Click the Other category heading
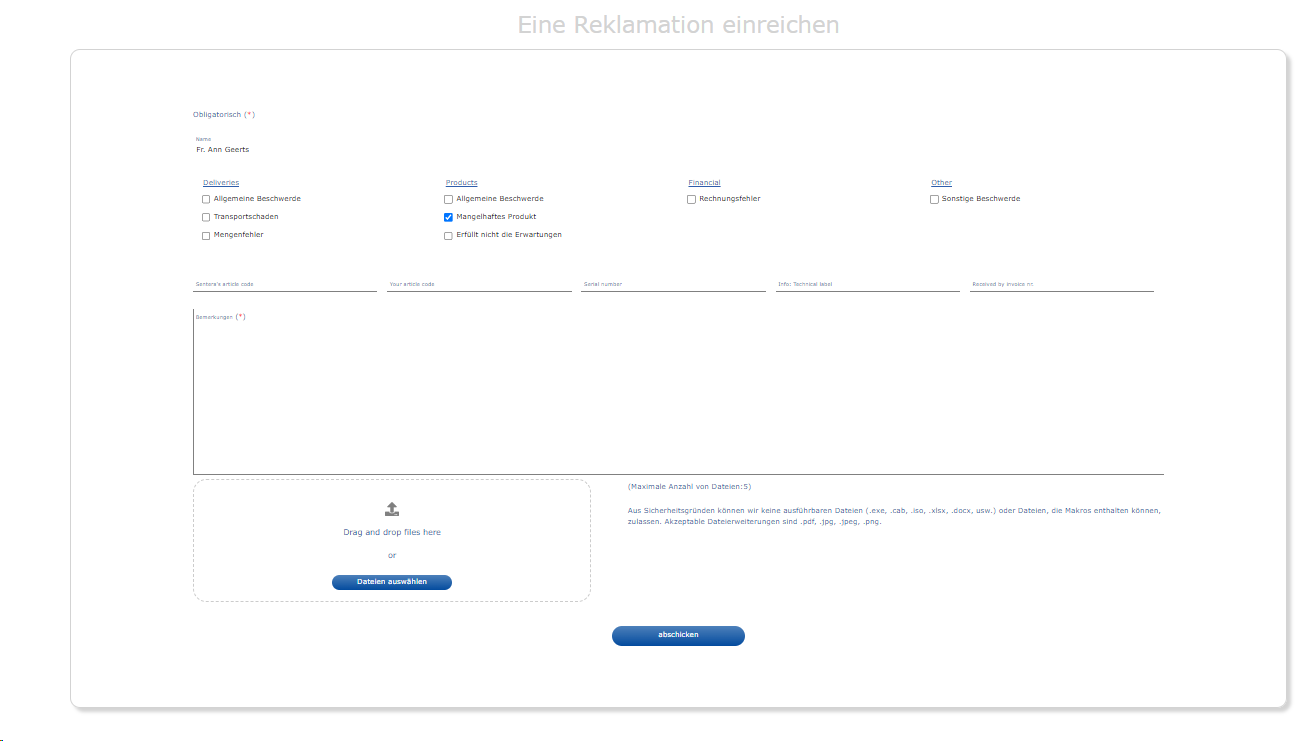Viewport: 1316px width, 741px height. tap(941, 183)
